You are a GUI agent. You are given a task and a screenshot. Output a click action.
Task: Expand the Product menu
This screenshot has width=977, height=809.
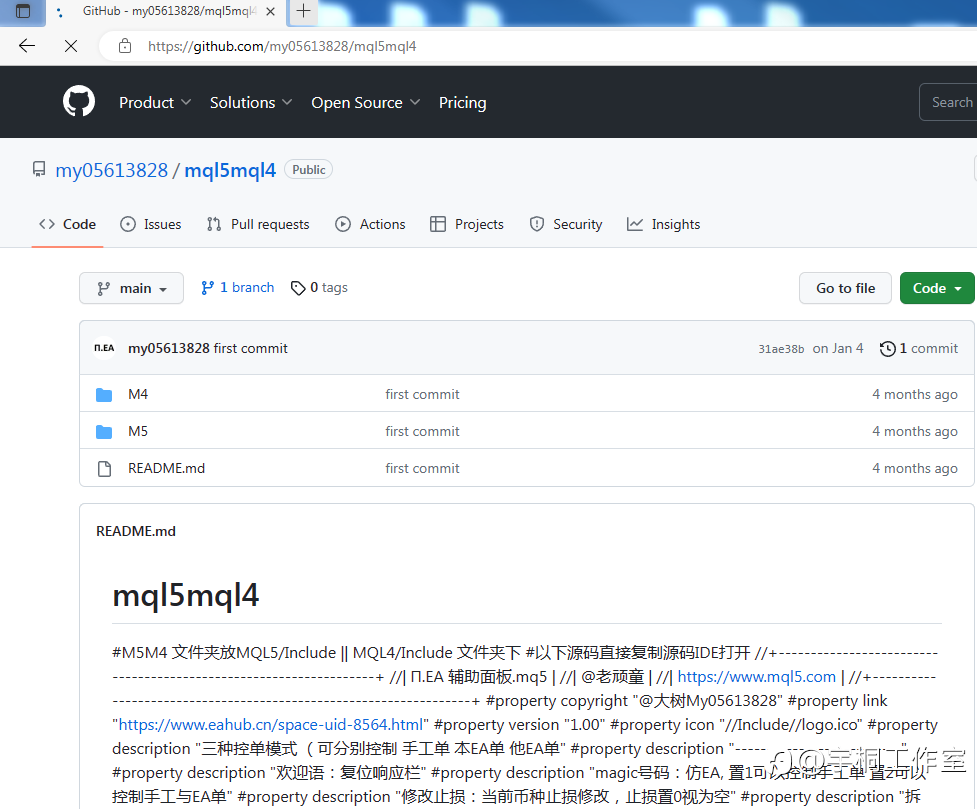[x=155, y=102]
